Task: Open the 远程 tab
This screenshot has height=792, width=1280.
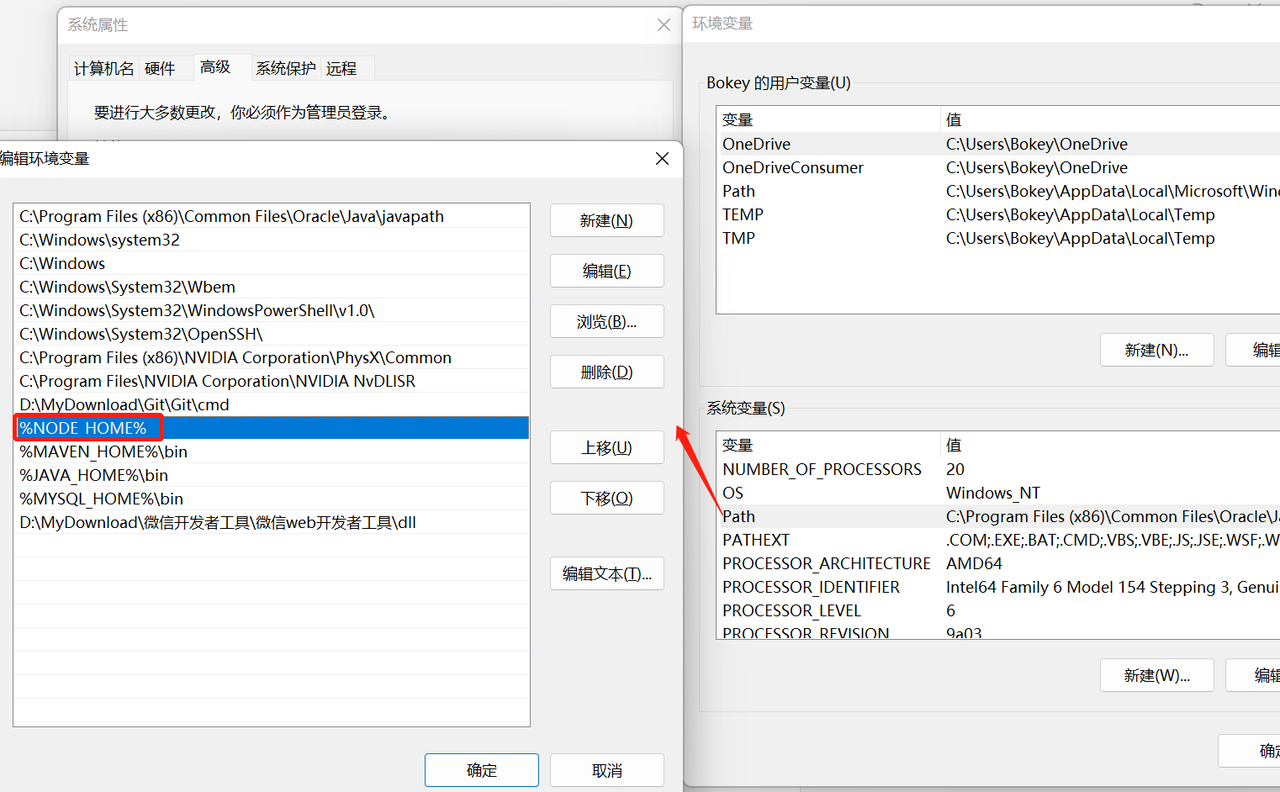Action: coord(341,68)
